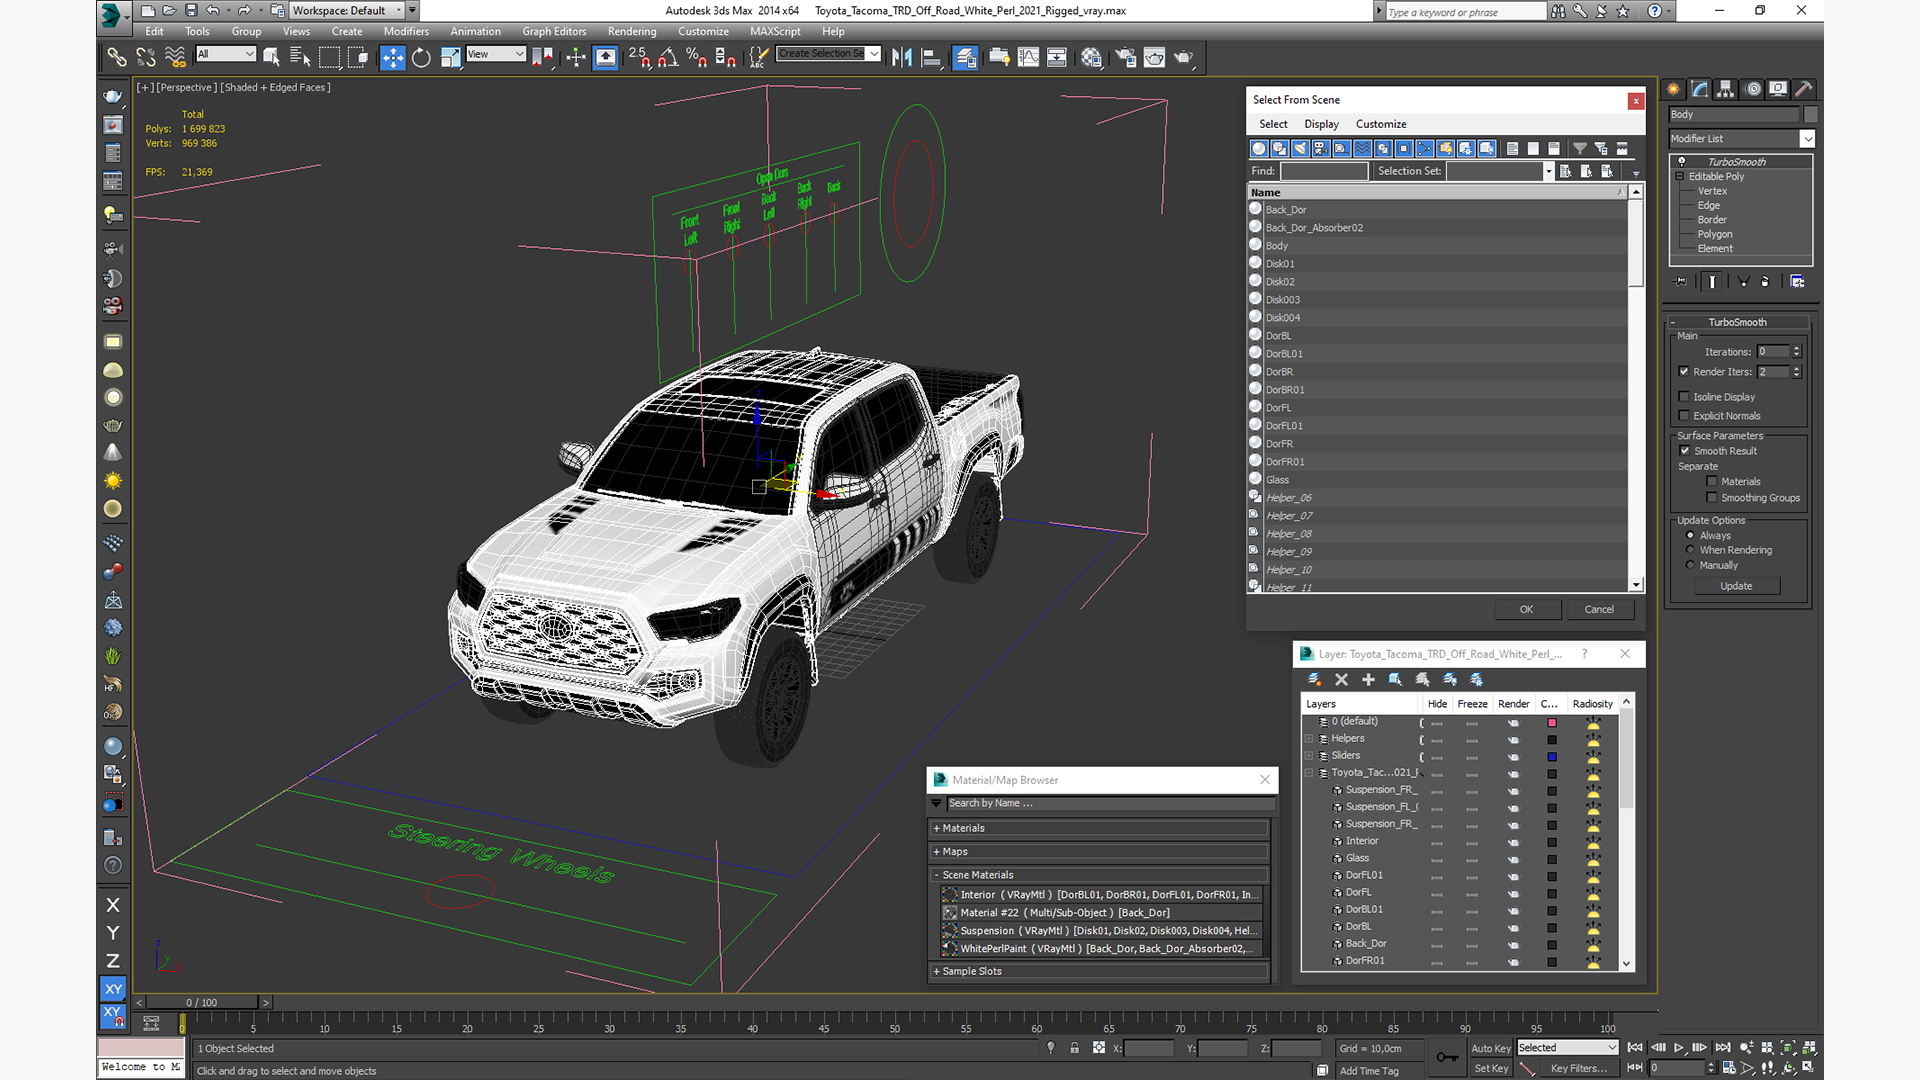Open the Display menu in Select From Scene
This screenshot has width=1920, height=1080.
(x=1320, y=124)
